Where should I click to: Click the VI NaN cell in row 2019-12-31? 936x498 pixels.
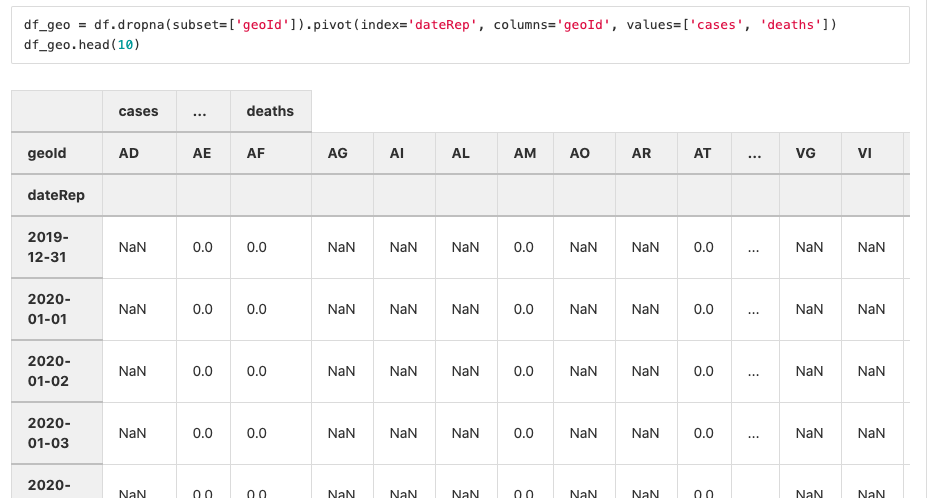point(872,247)
